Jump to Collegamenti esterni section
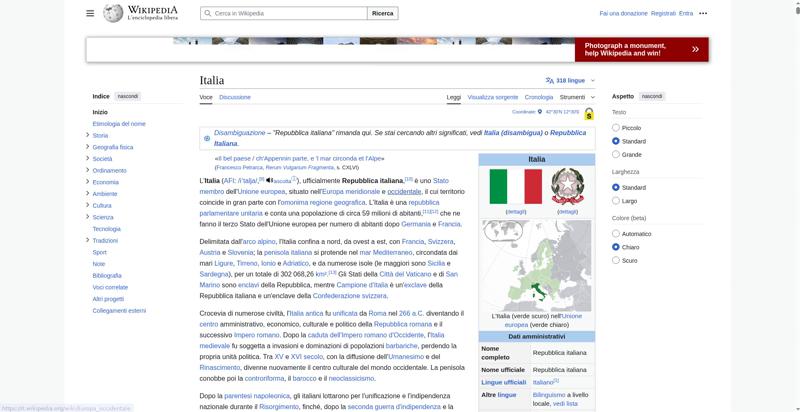 click(x=119, y=311)
